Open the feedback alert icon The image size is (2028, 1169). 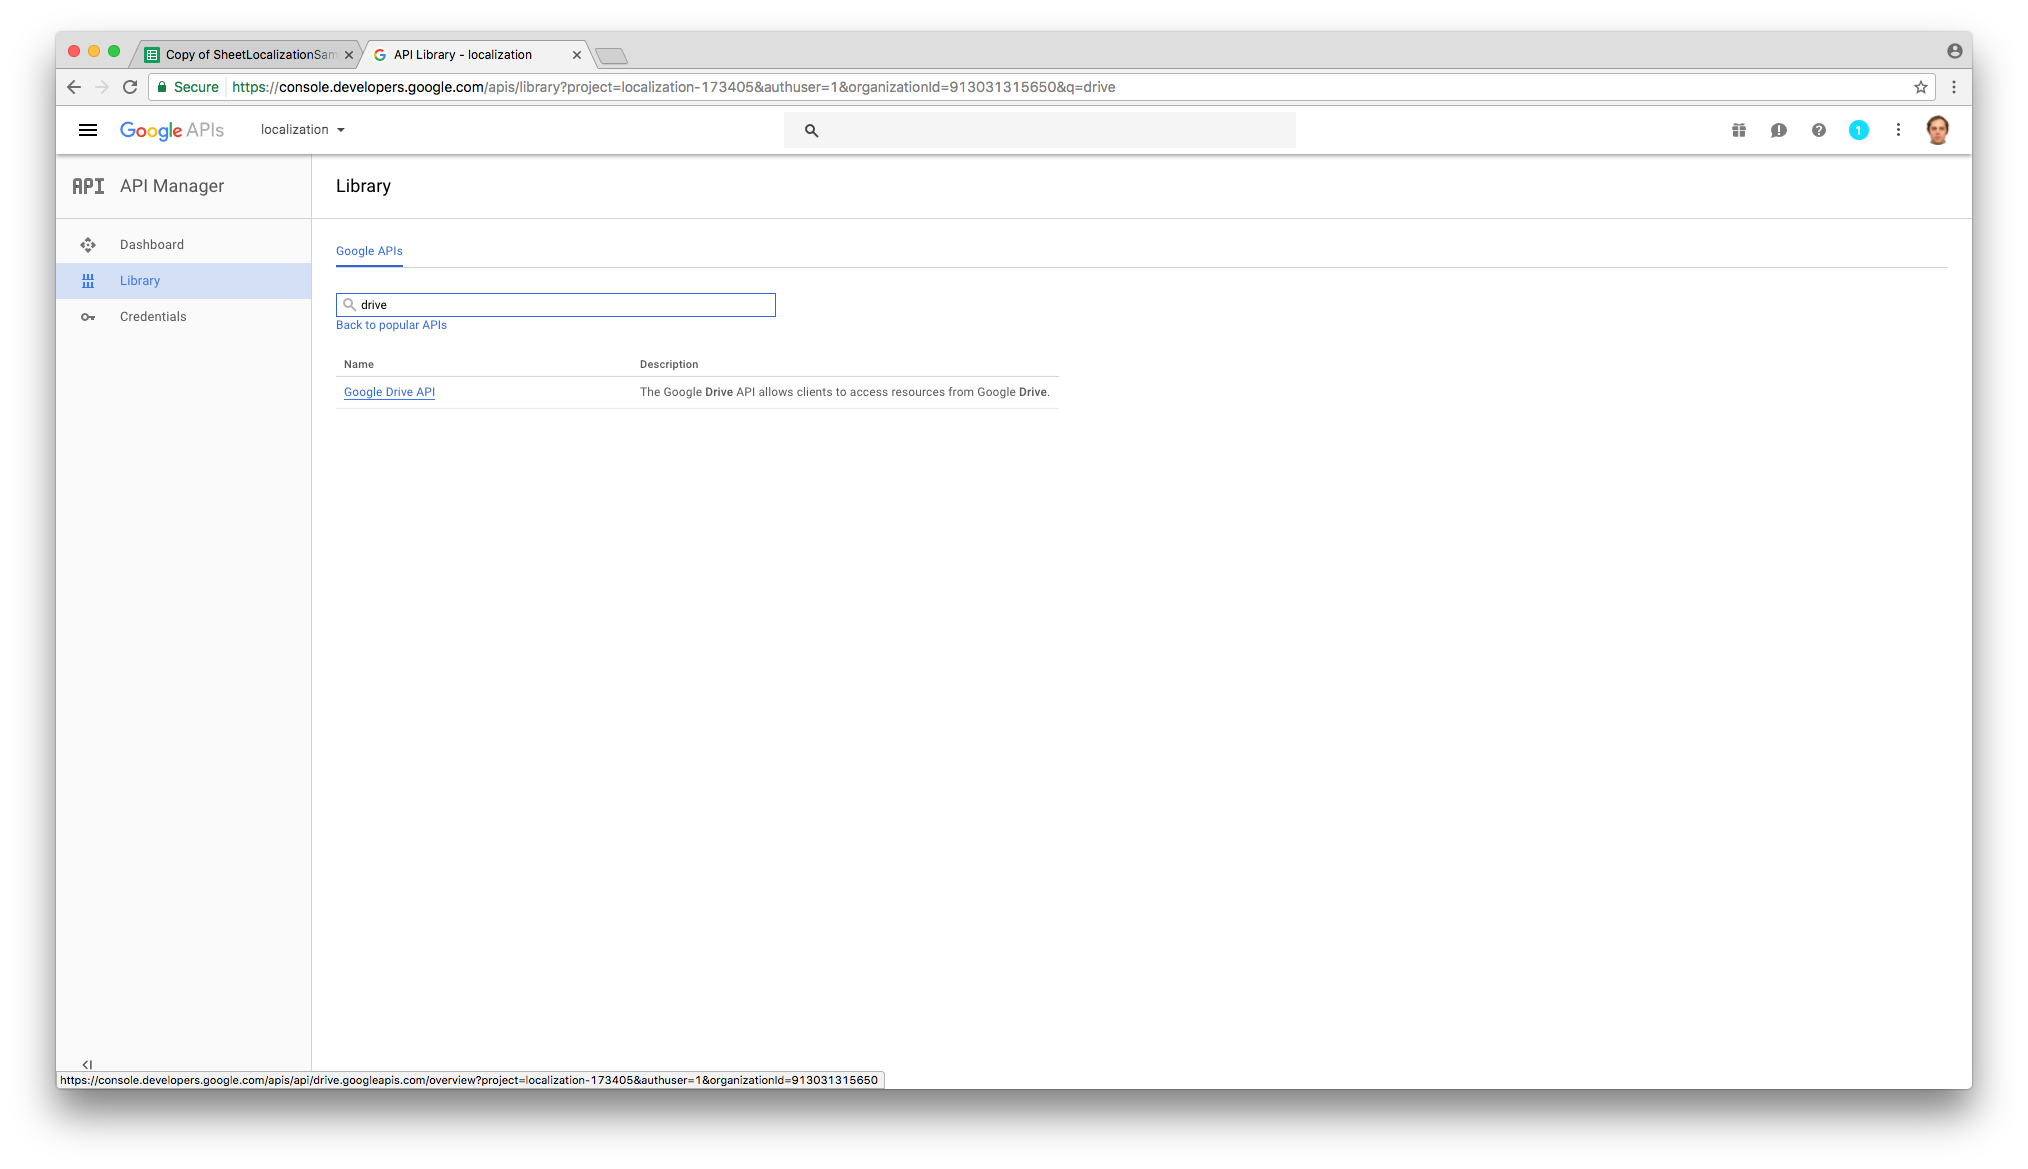(1779, 130)
